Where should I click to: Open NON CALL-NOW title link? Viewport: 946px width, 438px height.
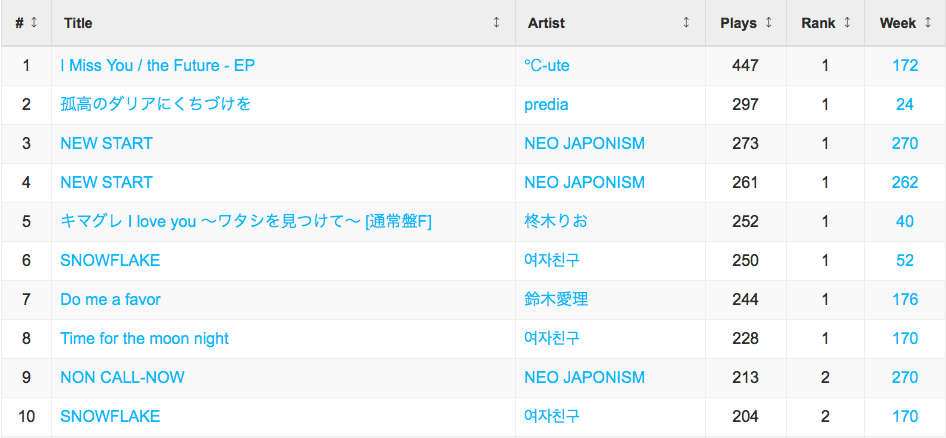point(122,378)
